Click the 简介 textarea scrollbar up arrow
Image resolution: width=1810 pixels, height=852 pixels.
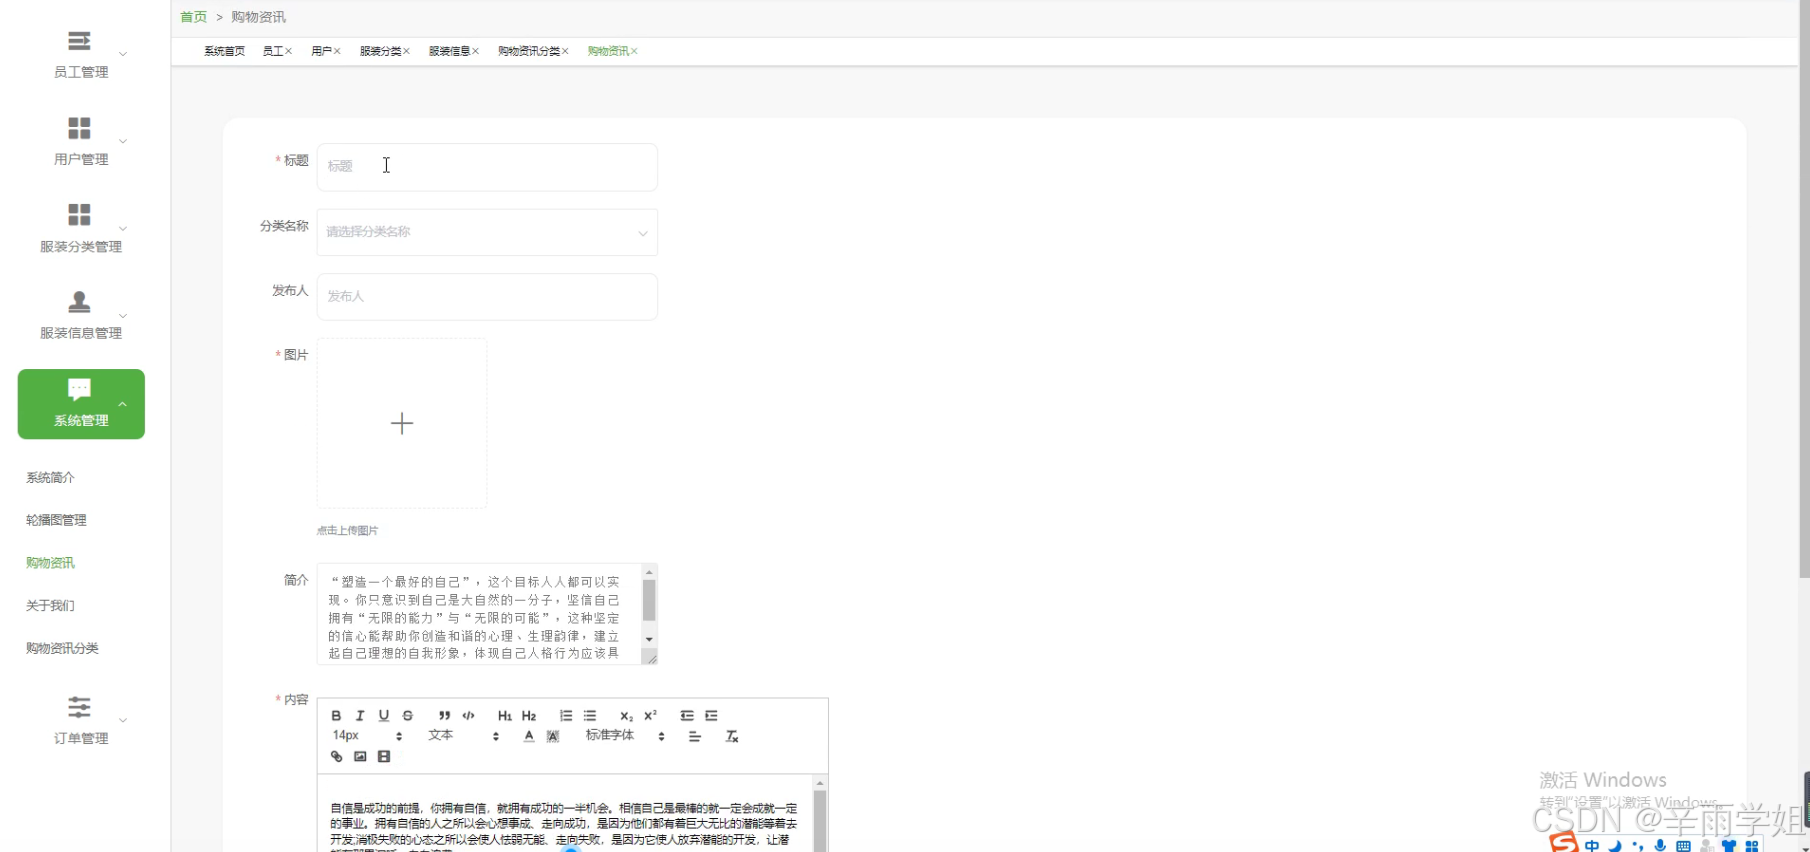pyautogui.click(x=649, y=572)
